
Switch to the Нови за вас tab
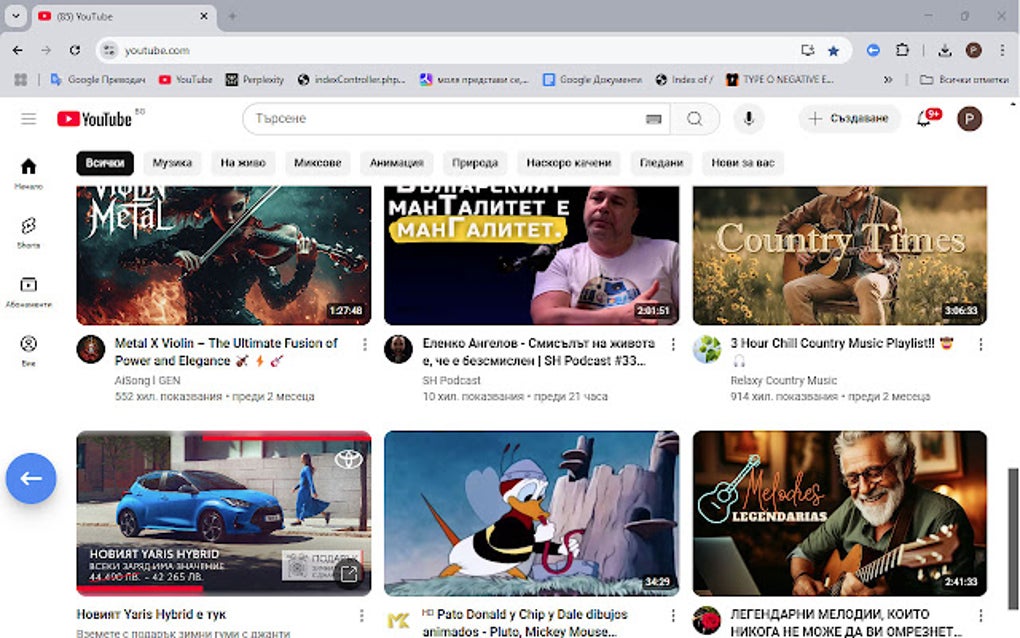click(742, 162)
